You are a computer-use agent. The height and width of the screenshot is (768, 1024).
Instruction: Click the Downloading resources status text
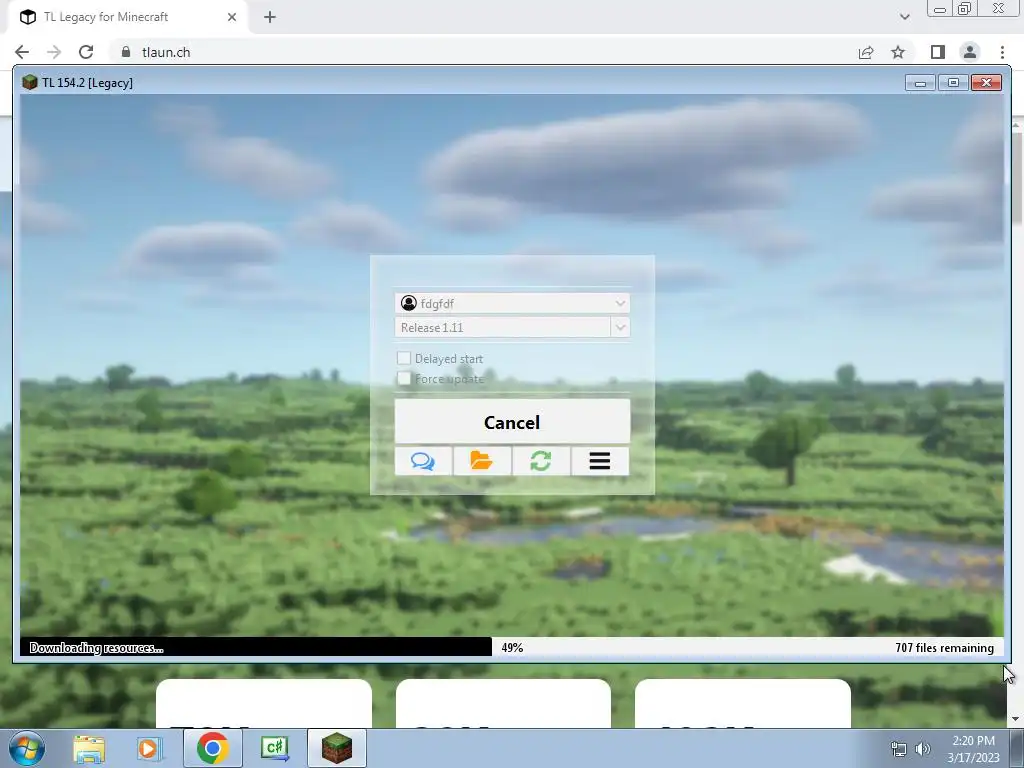click(x=97, y=648)
